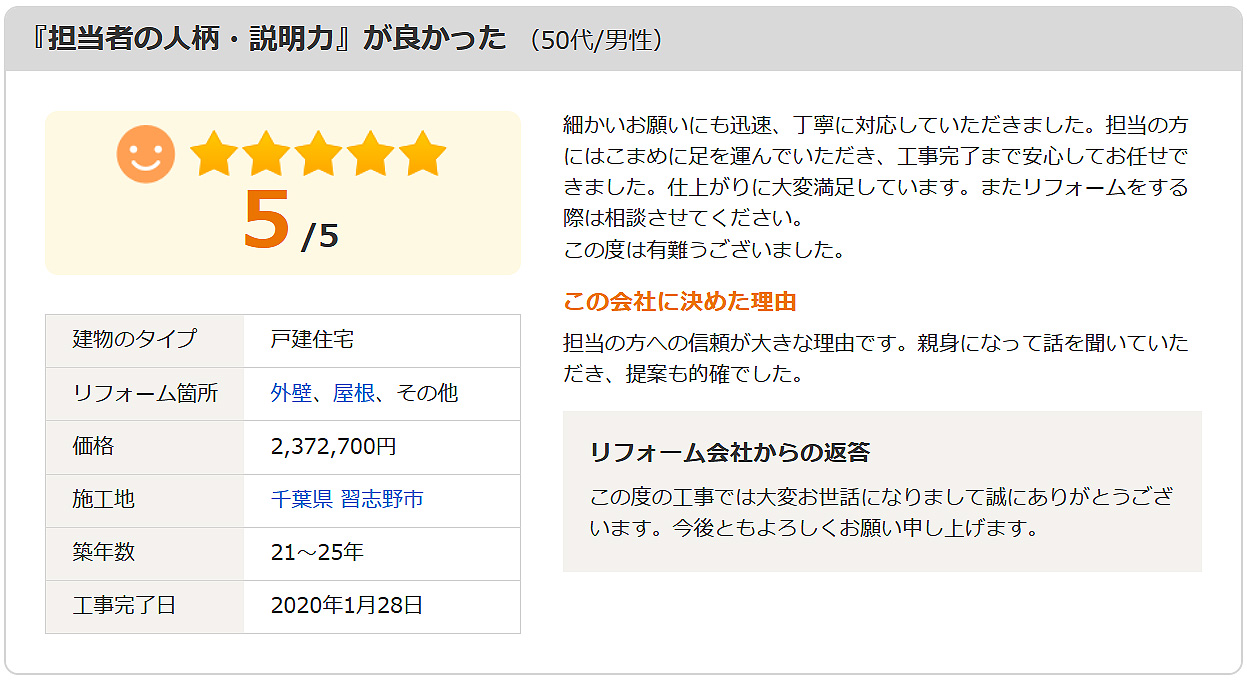
Task: Open the 屋根 reform location link
Action: click(354, 393)
